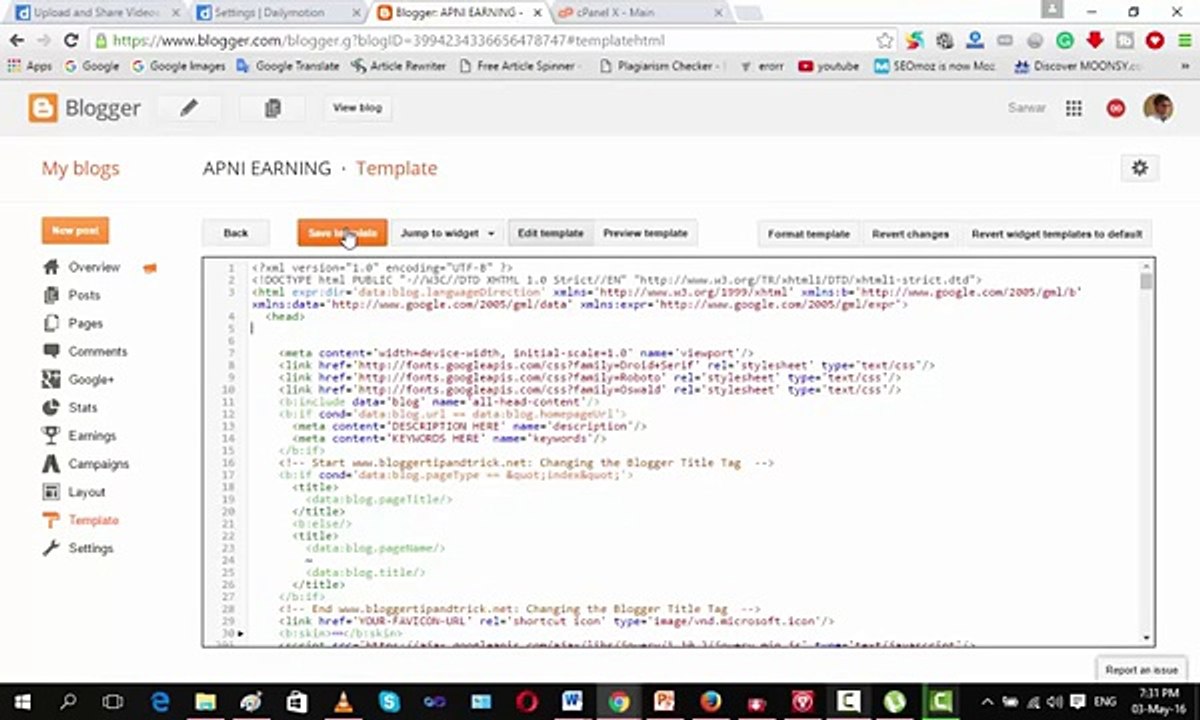Click the Overview orange flag icon
The image size is (1200, 720).
click(150, 268)
